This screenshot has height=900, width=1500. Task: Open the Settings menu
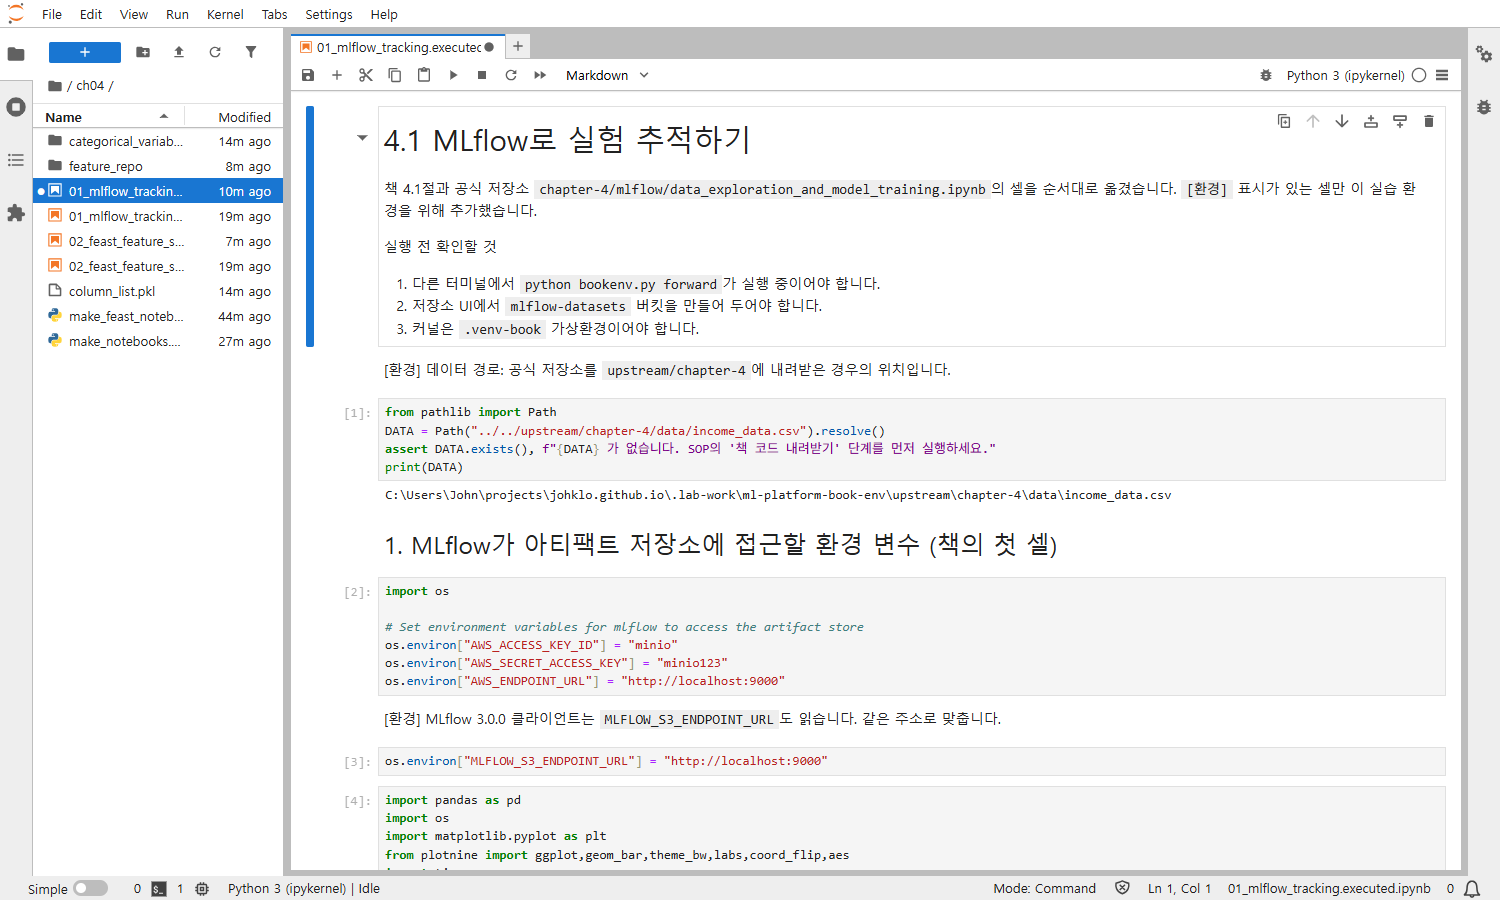(329, 14)
